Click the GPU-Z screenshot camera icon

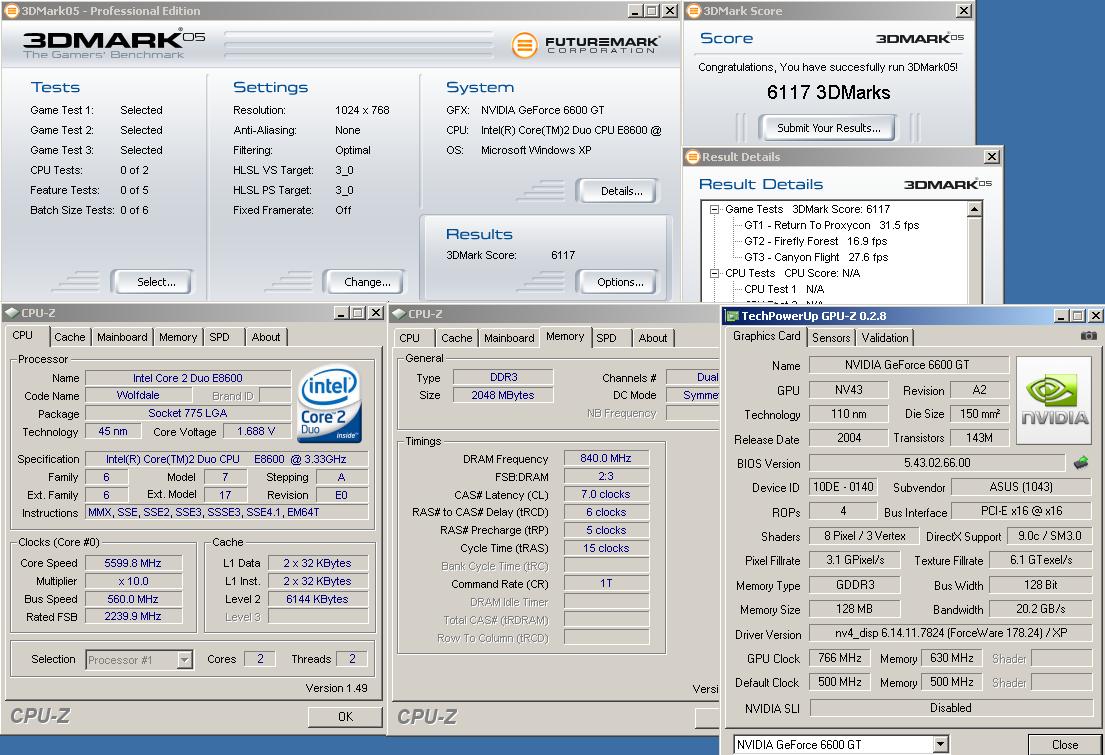click(x=1088, y=336)
